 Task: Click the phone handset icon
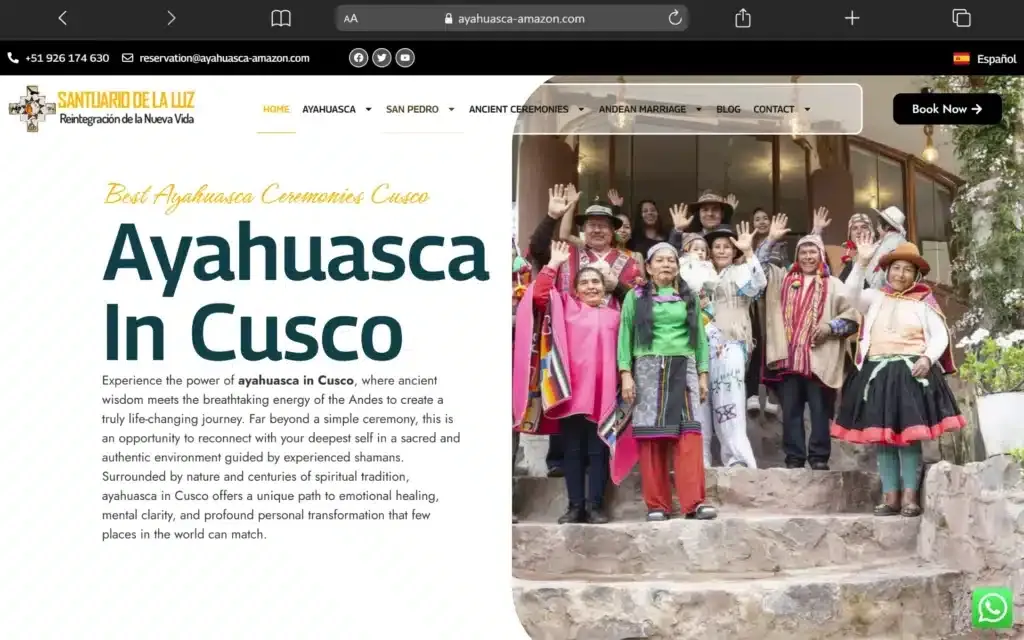point(13,57)
